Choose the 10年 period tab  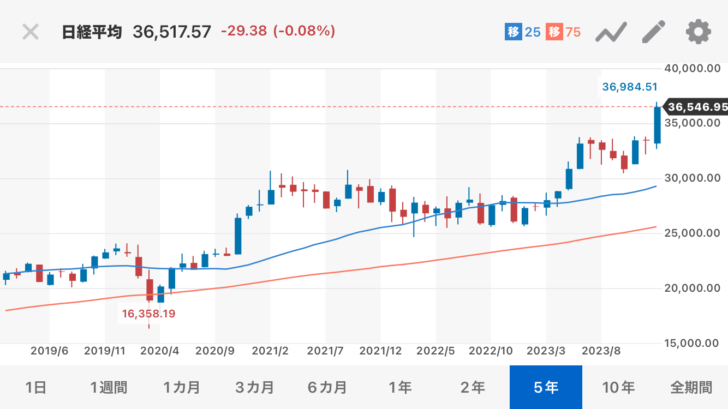[x=619, y=387]
